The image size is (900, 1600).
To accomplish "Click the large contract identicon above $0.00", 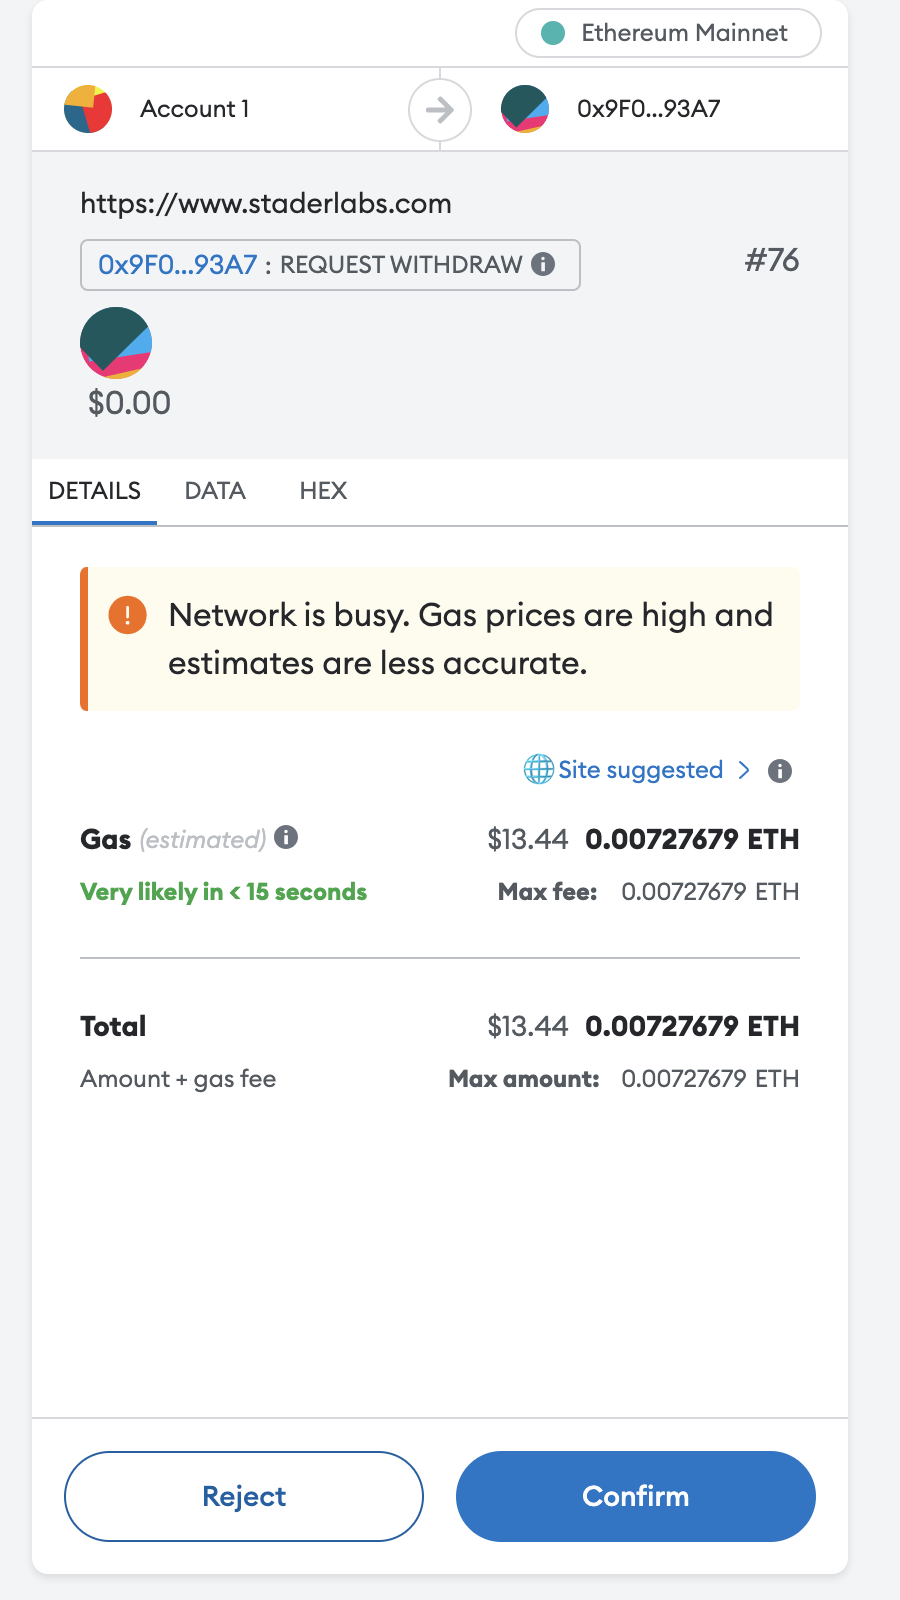I will pyautogui.click(x=116, y=343).
